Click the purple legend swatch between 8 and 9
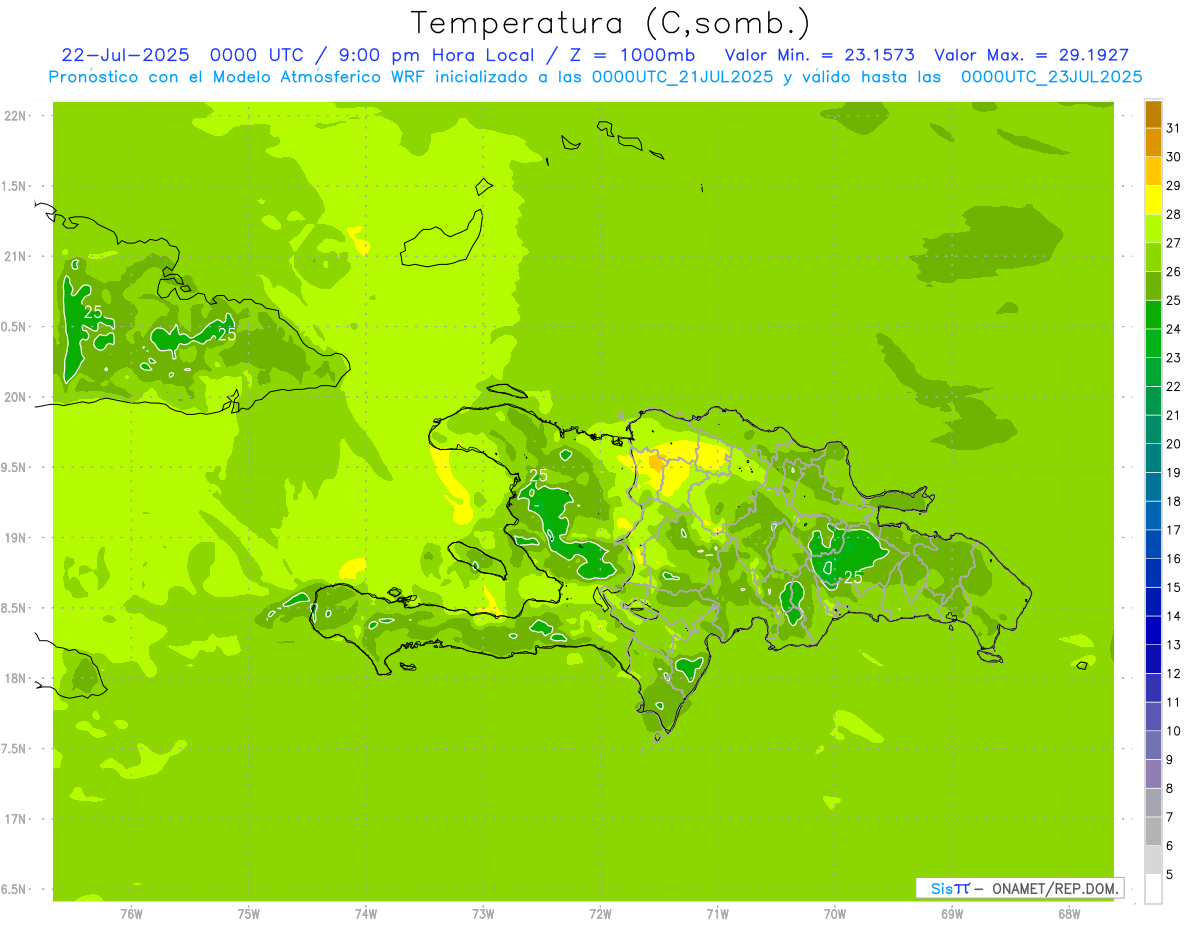The width and height of the screenshot is (1200, 927). 1153,774
